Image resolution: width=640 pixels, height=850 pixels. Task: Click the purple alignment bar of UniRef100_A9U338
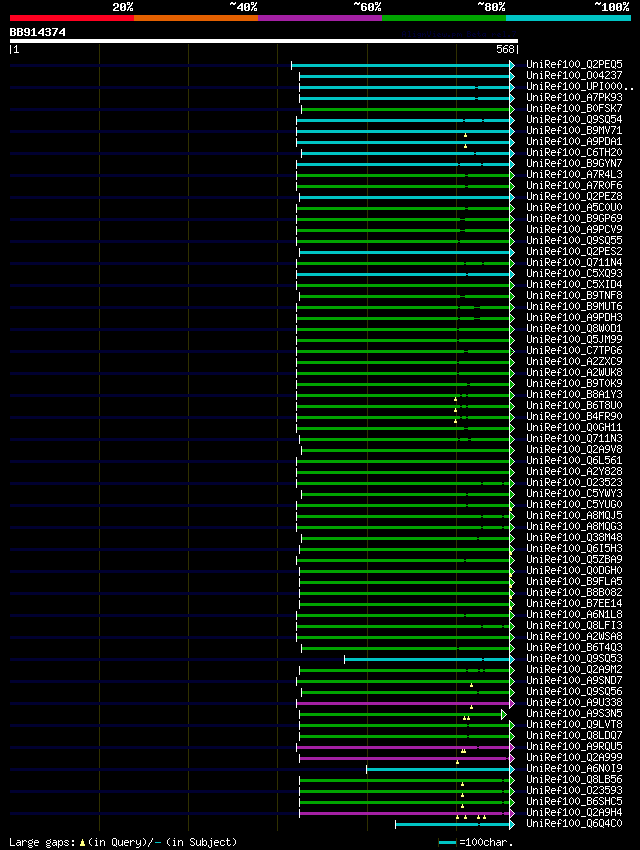pyautogui.click(x=403, y=704)
